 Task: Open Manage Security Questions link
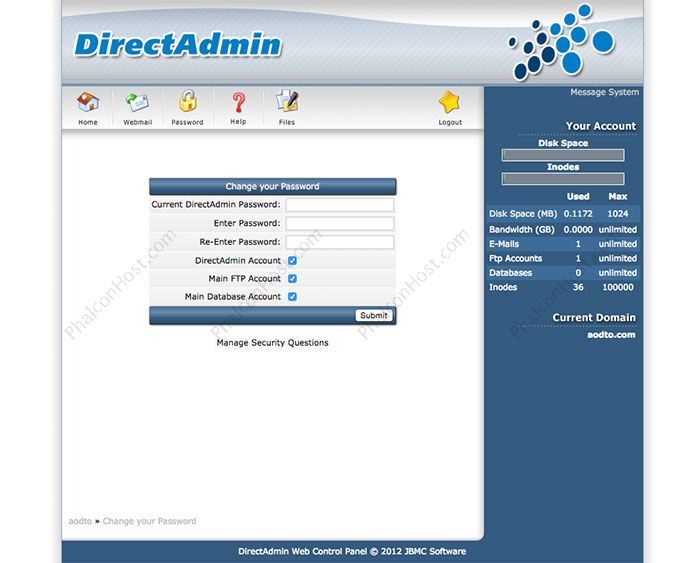(272, 342)
